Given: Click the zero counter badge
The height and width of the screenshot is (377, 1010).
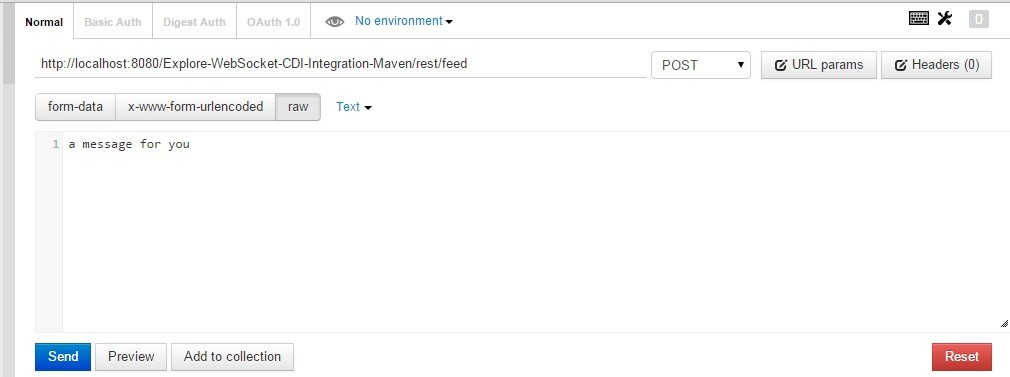Looking at the screenshot, I should [978, 19].
